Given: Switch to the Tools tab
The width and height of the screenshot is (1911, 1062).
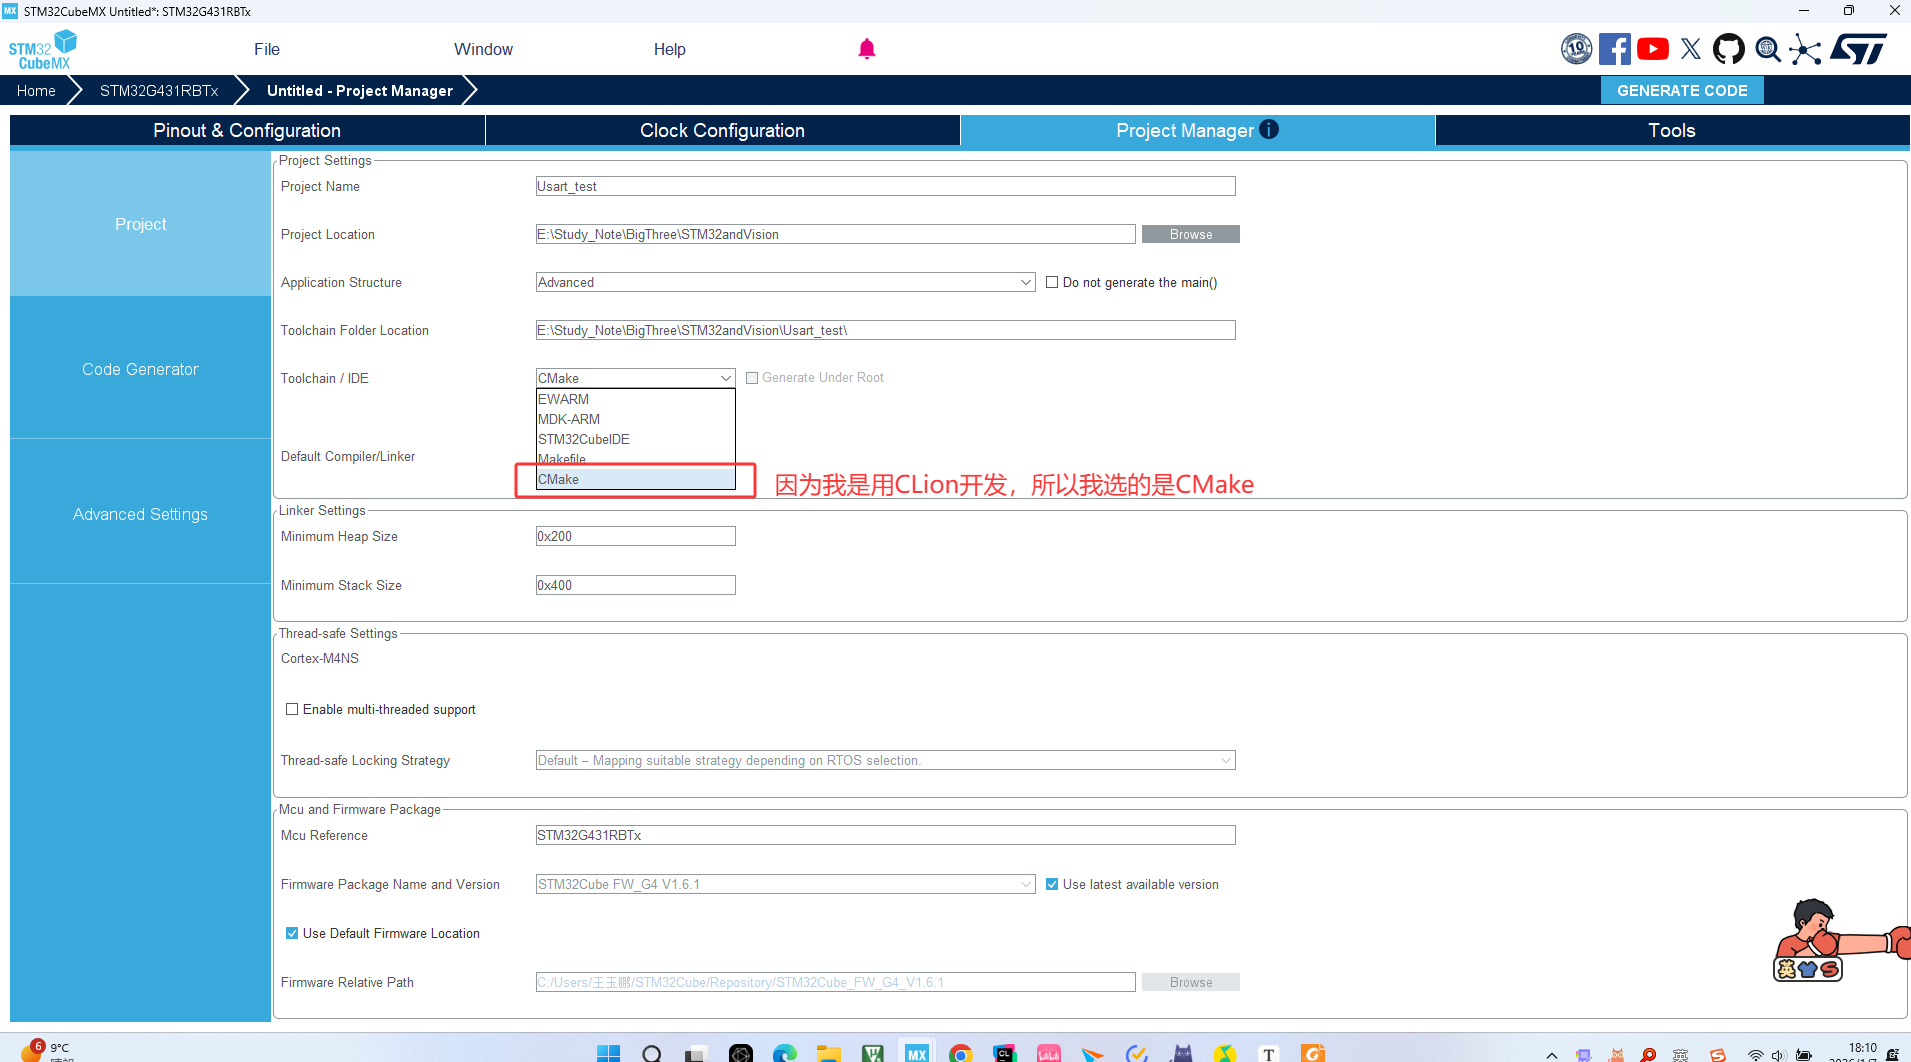Looking at the screenshot, I should pyautogui.click(x=1672, y=130).
